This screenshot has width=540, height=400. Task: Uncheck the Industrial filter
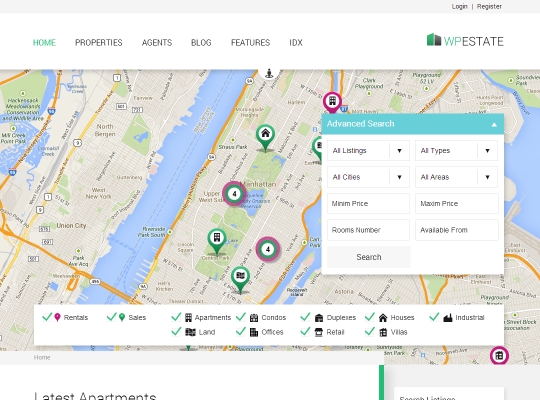pyautogui.click(x=434, y=317)
